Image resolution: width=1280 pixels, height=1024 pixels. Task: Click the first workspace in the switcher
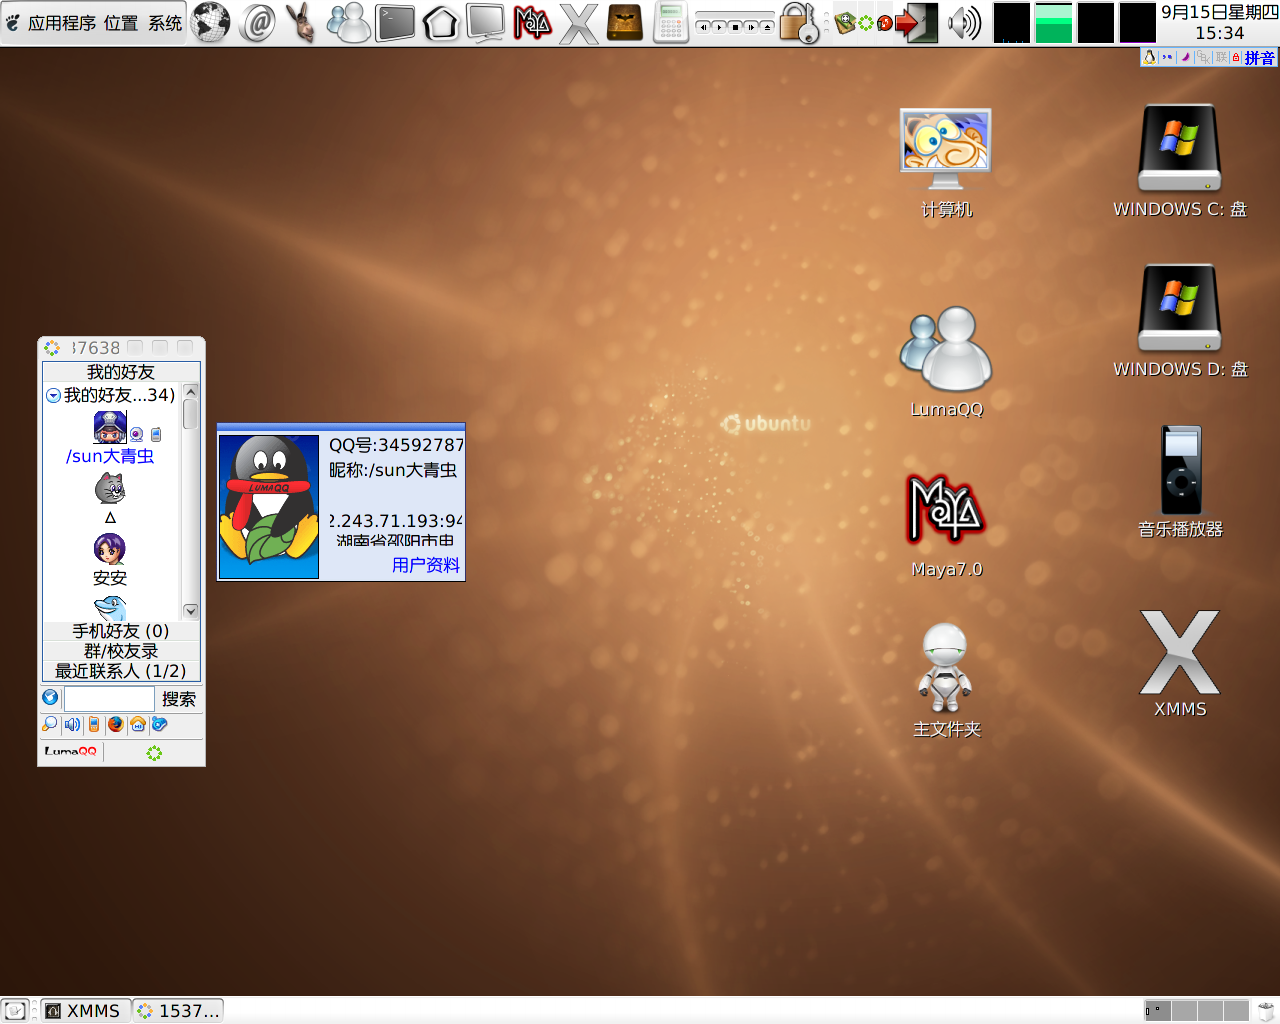tap(1158, 1011)
